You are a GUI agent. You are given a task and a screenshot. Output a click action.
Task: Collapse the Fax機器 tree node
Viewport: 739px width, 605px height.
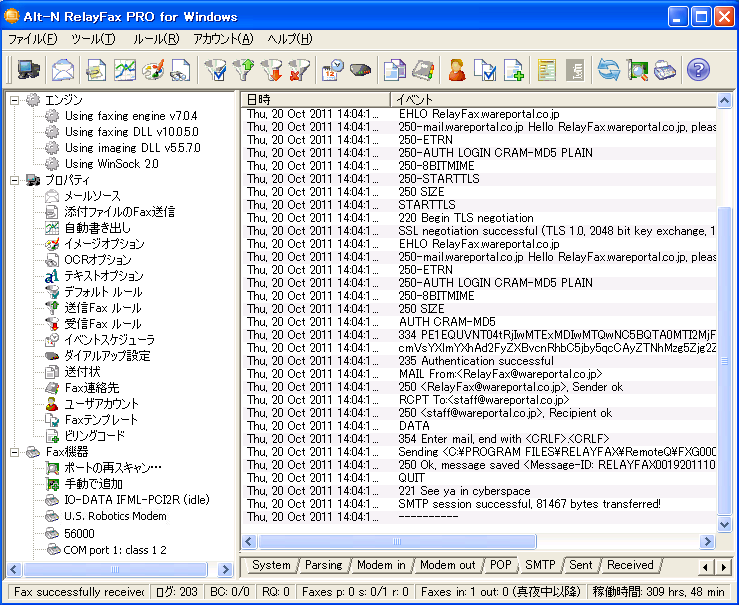click(15, 452)
